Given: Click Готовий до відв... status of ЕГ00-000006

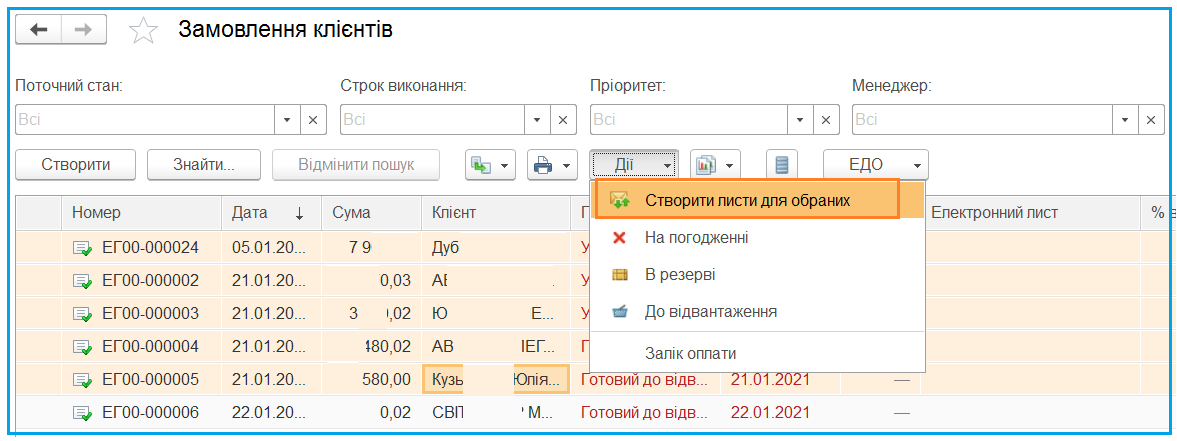Looking at the screenshot, I should coord(644,412).
